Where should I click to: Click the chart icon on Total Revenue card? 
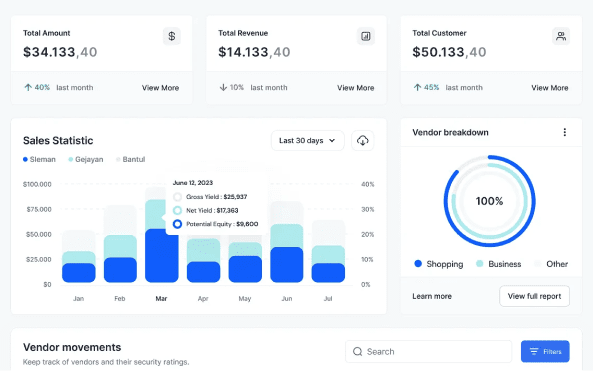(366, 36)
